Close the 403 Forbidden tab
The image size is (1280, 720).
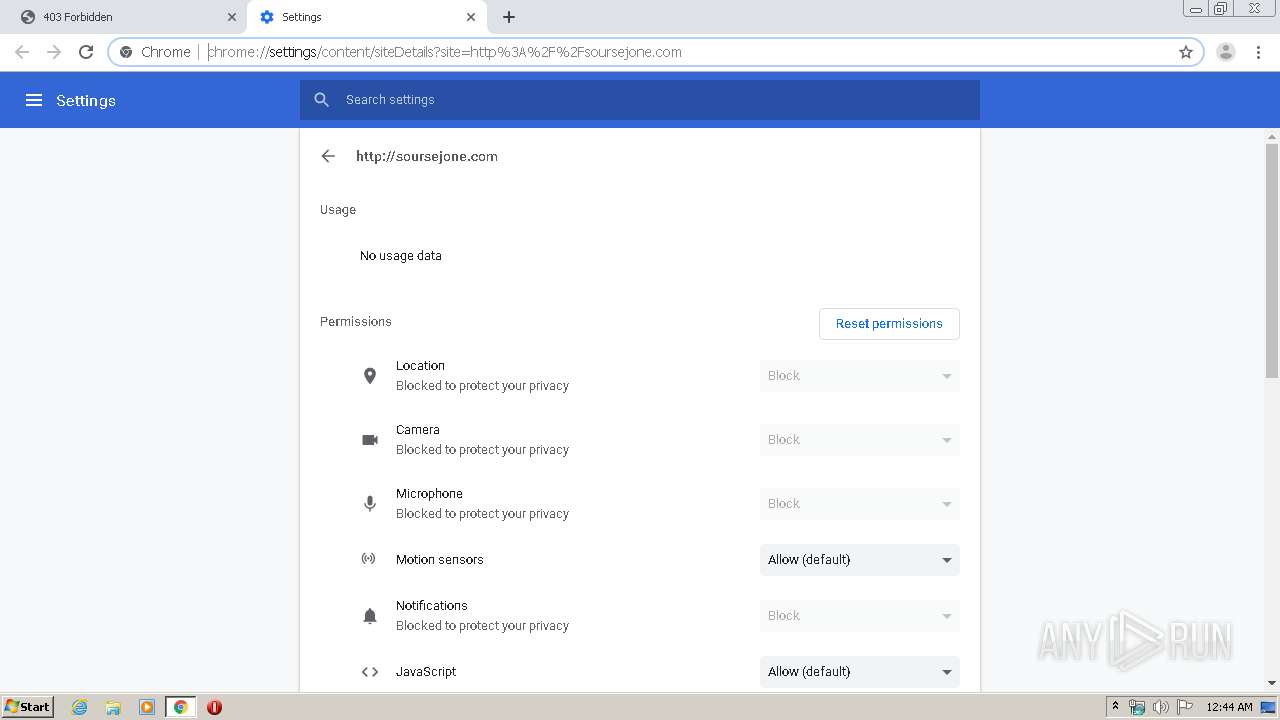[232, 17]
